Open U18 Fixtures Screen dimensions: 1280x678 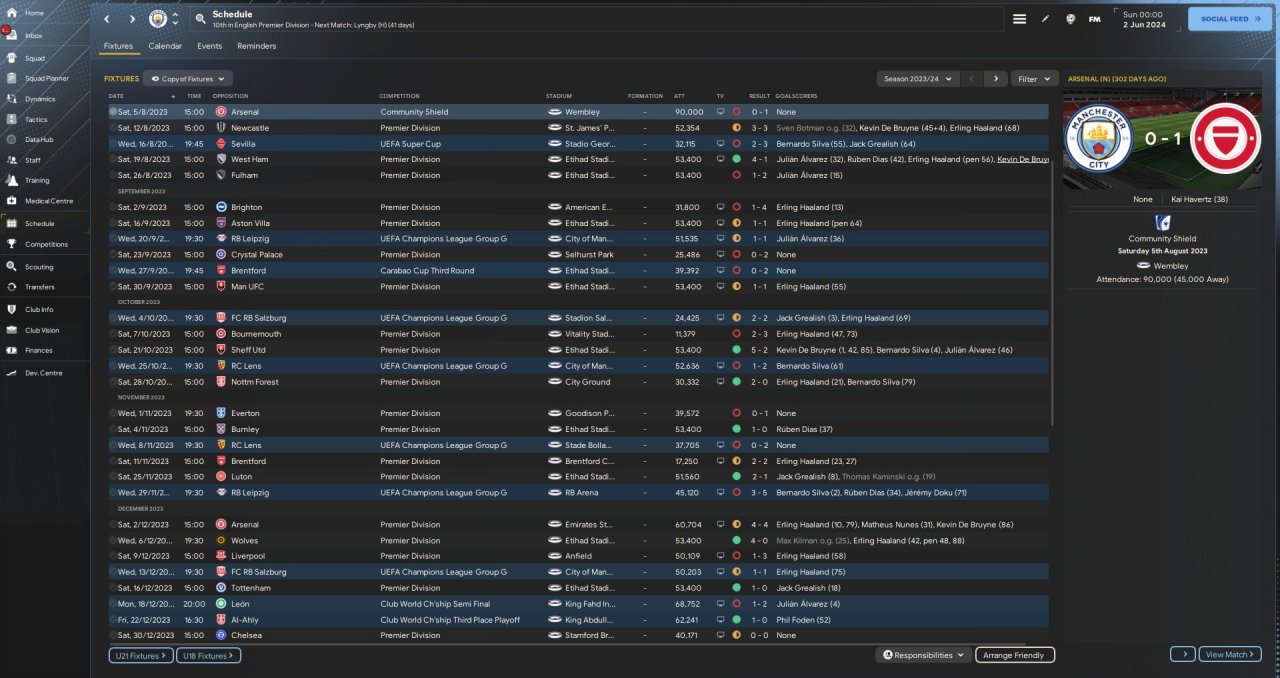[x=208, y=655]
